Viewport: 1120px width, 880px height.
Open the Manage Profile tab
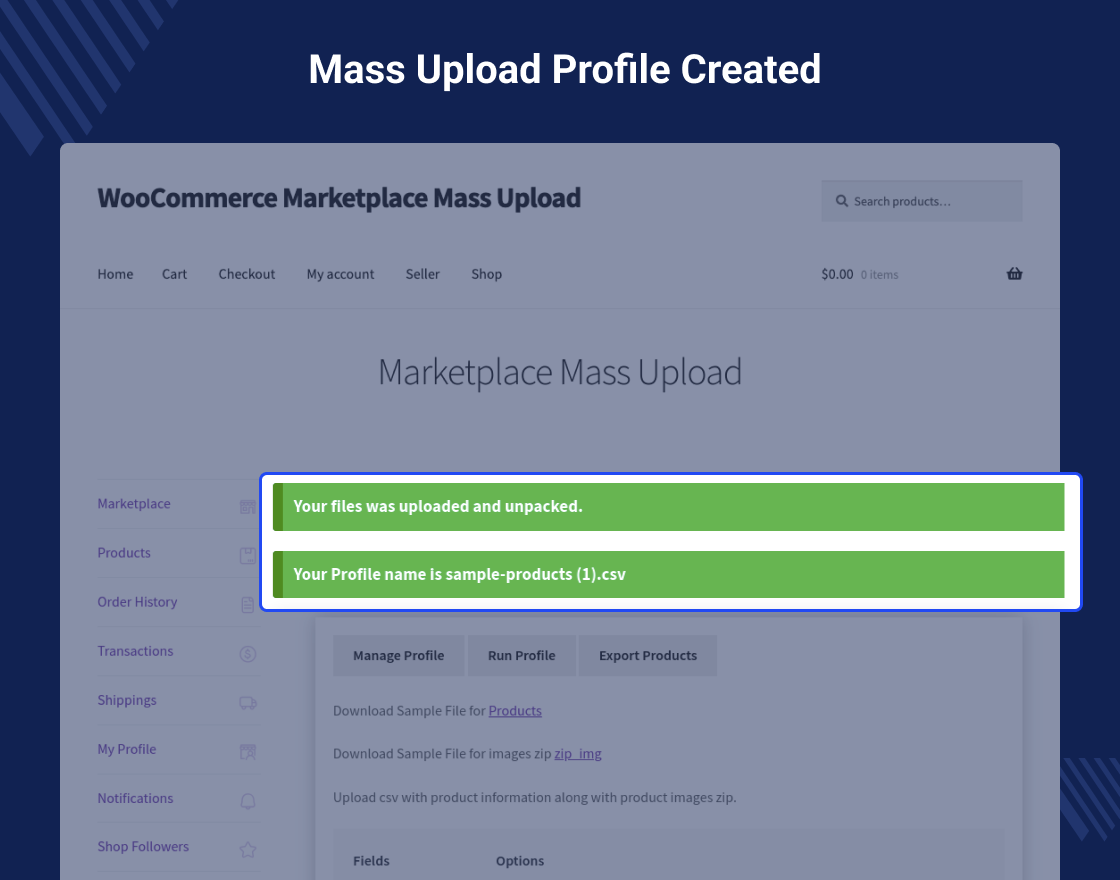[398, 656]
